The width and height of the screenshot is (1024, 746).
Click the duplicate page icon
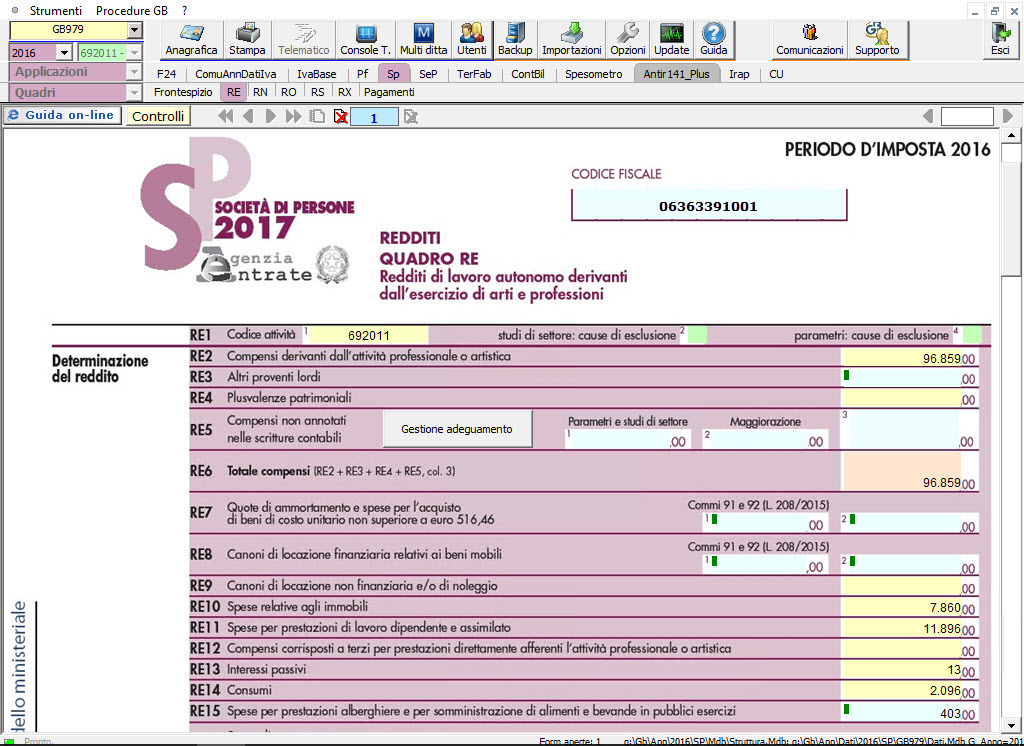click(317, 116)
